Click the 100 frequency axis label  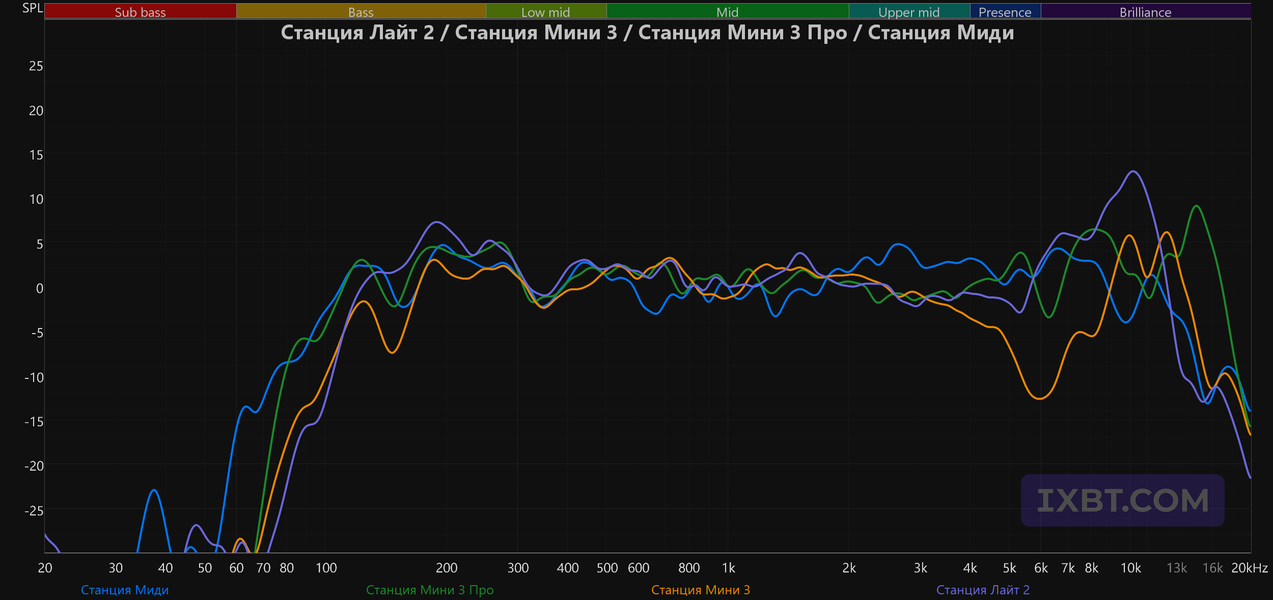[x=326, y=568]
